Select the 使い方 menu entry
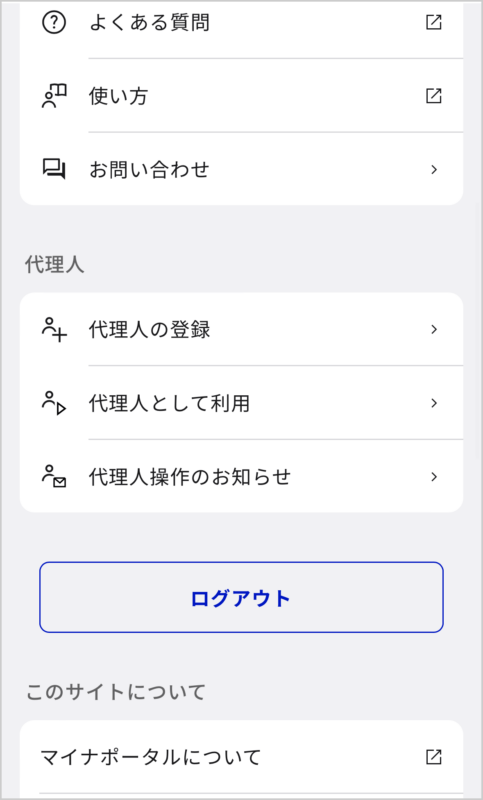The height and width of the screenshot is (800, 483). [x=118, y=96]
